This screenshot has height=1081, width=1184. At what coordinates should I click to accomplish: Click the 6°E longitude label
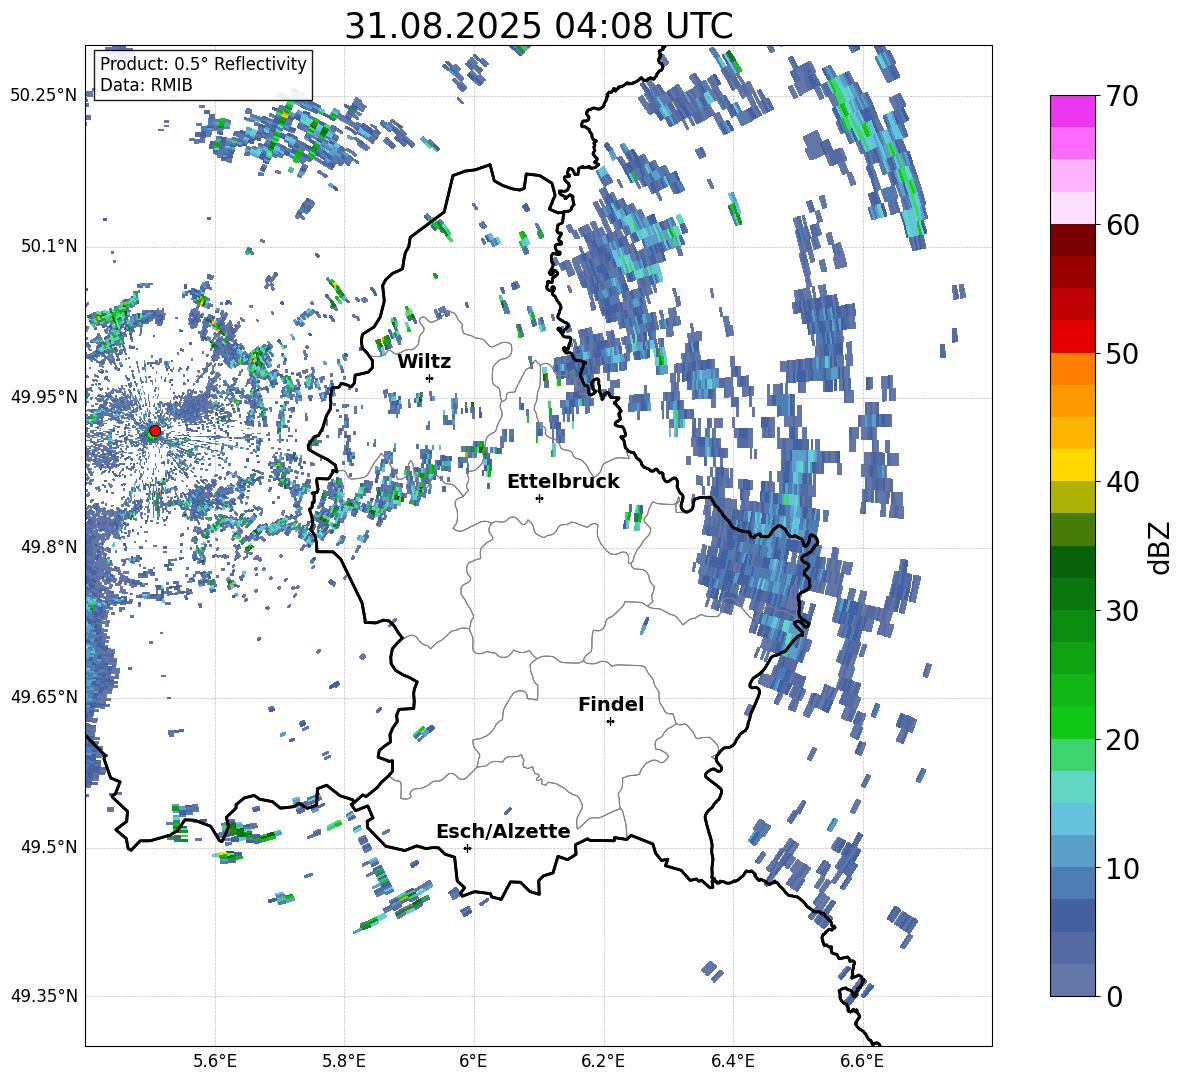pos(473,1061)
